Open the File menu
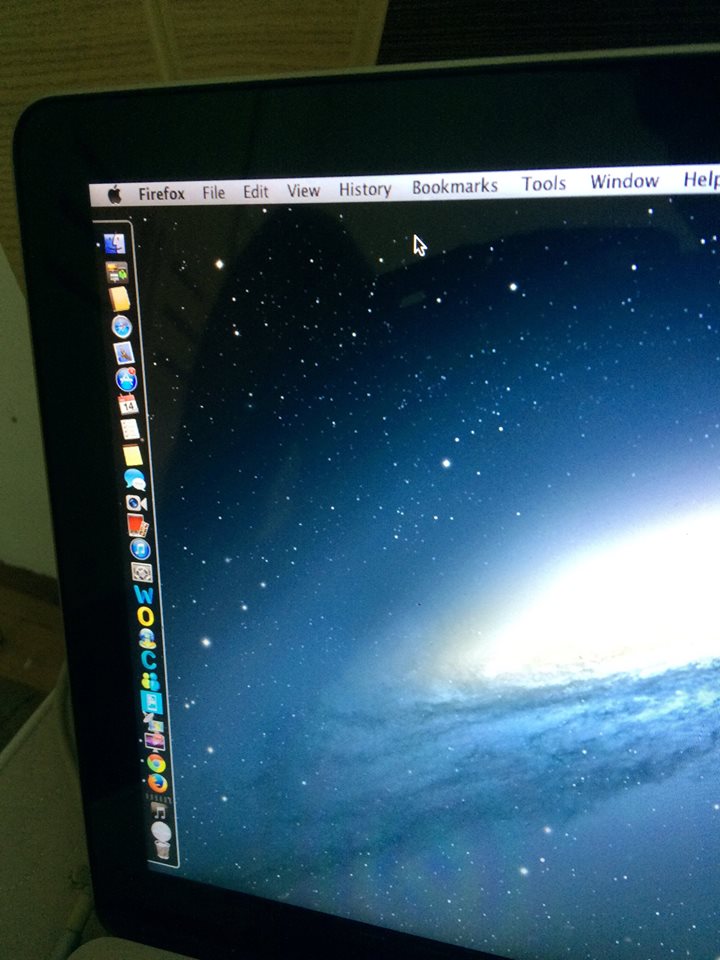720x960 pixels. 214,193
